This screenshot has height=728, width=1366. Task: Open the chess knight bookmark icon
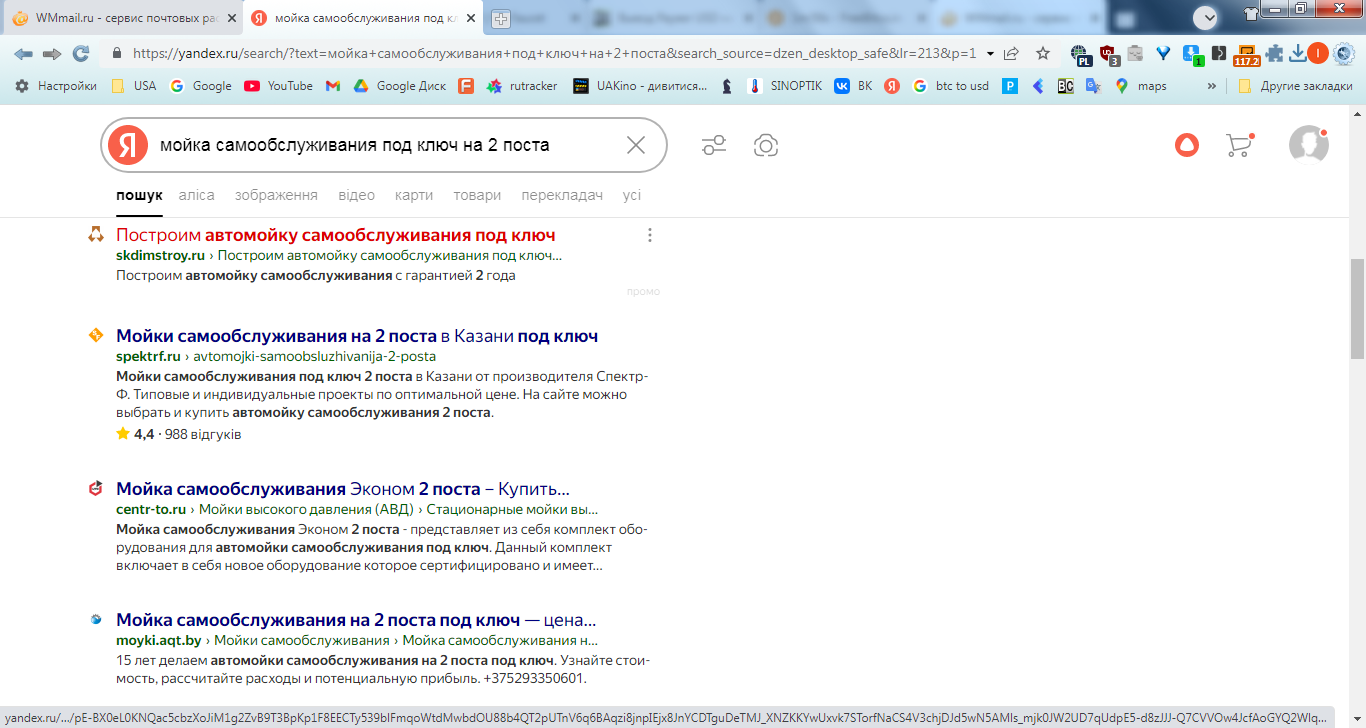click(x=727, y=86)
